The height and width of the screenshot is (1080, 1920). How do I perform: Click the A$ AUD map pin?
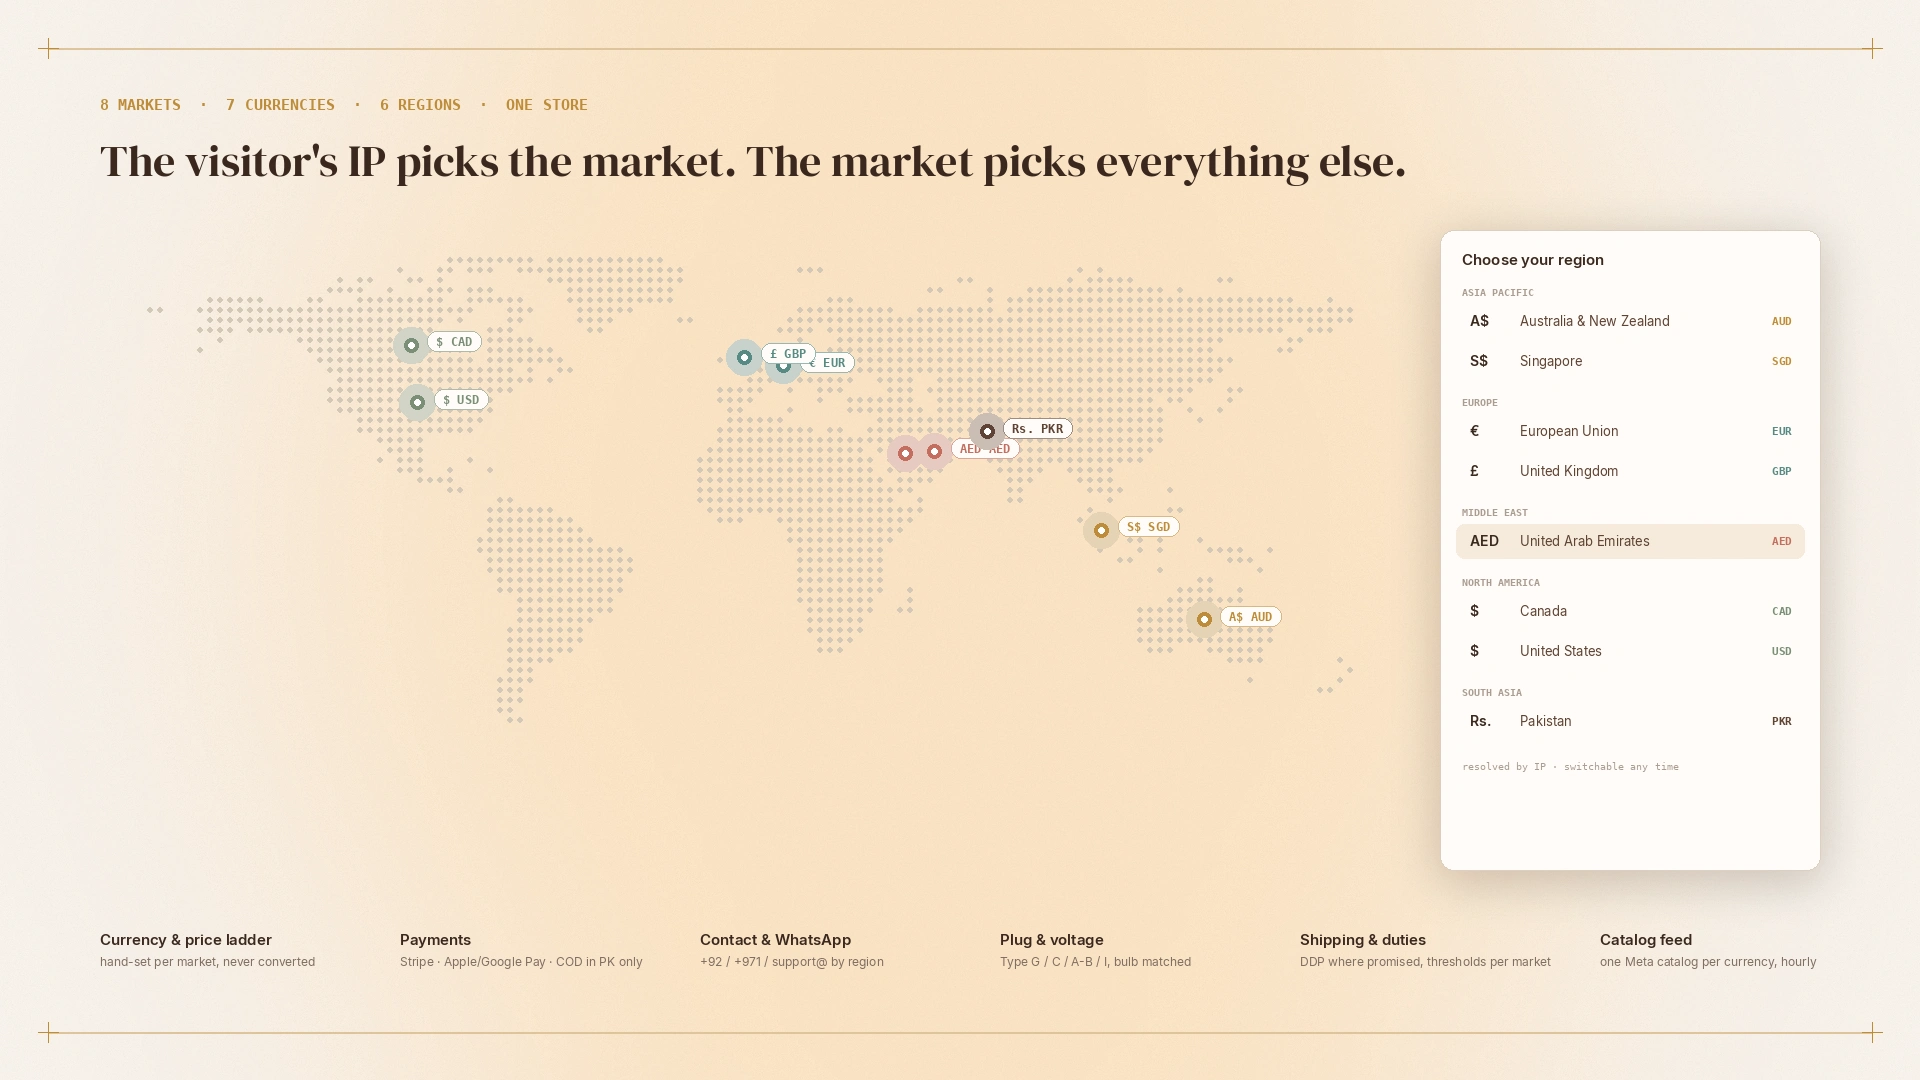coord(1204,619)
